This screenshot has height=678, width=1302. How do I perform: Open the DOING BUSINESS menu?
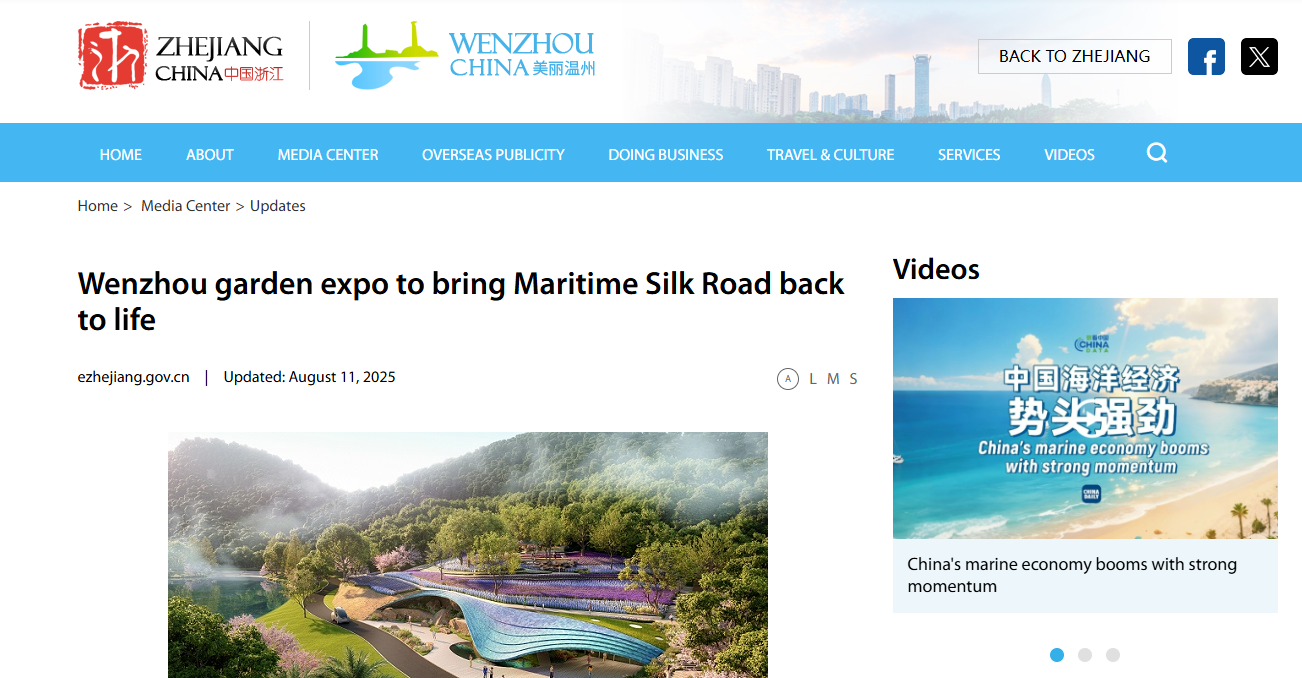(x=666, y=155)
